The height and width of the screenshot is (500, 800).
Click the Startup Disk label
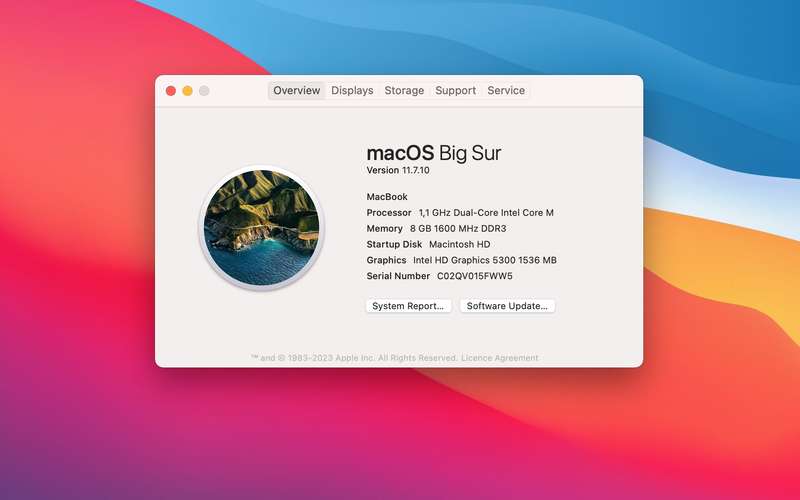(394, 244)
